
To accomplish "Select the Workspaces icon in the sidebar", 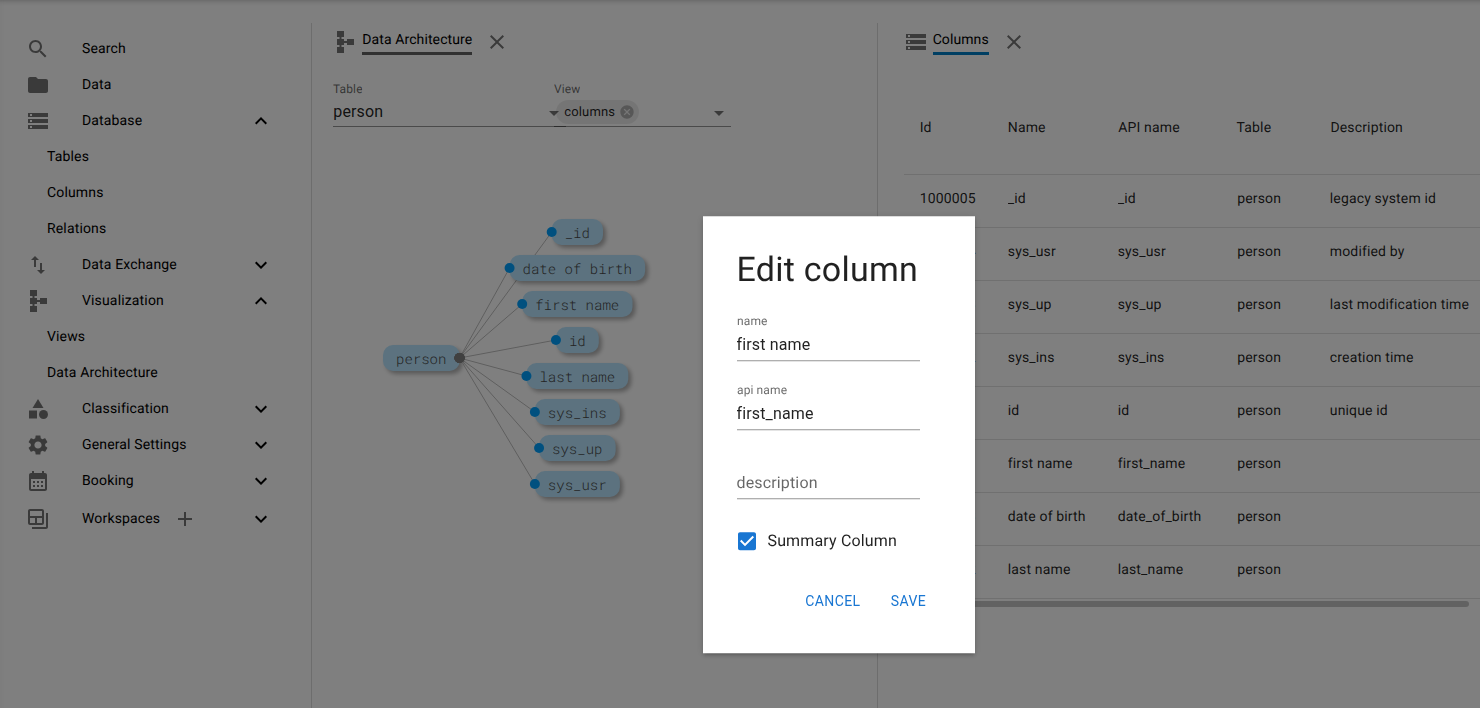I will (x=37, y=518).
